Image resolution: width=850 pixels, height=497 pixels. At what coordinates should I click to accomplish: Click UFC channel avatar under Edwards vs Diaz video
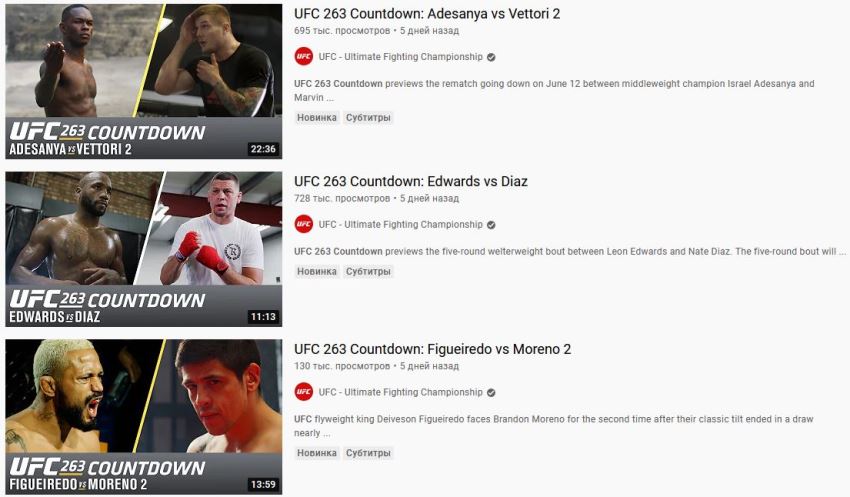click(304, 224)
